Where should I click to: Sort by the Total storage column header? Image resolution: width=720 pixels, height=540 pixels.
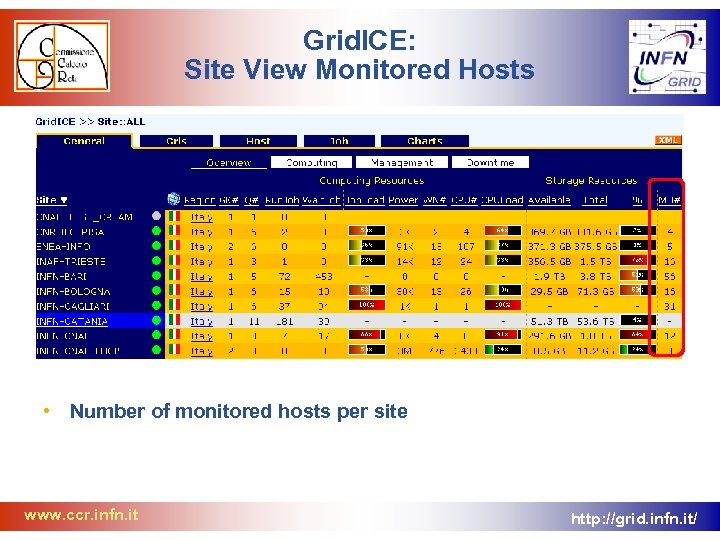[x=595, y=200]
